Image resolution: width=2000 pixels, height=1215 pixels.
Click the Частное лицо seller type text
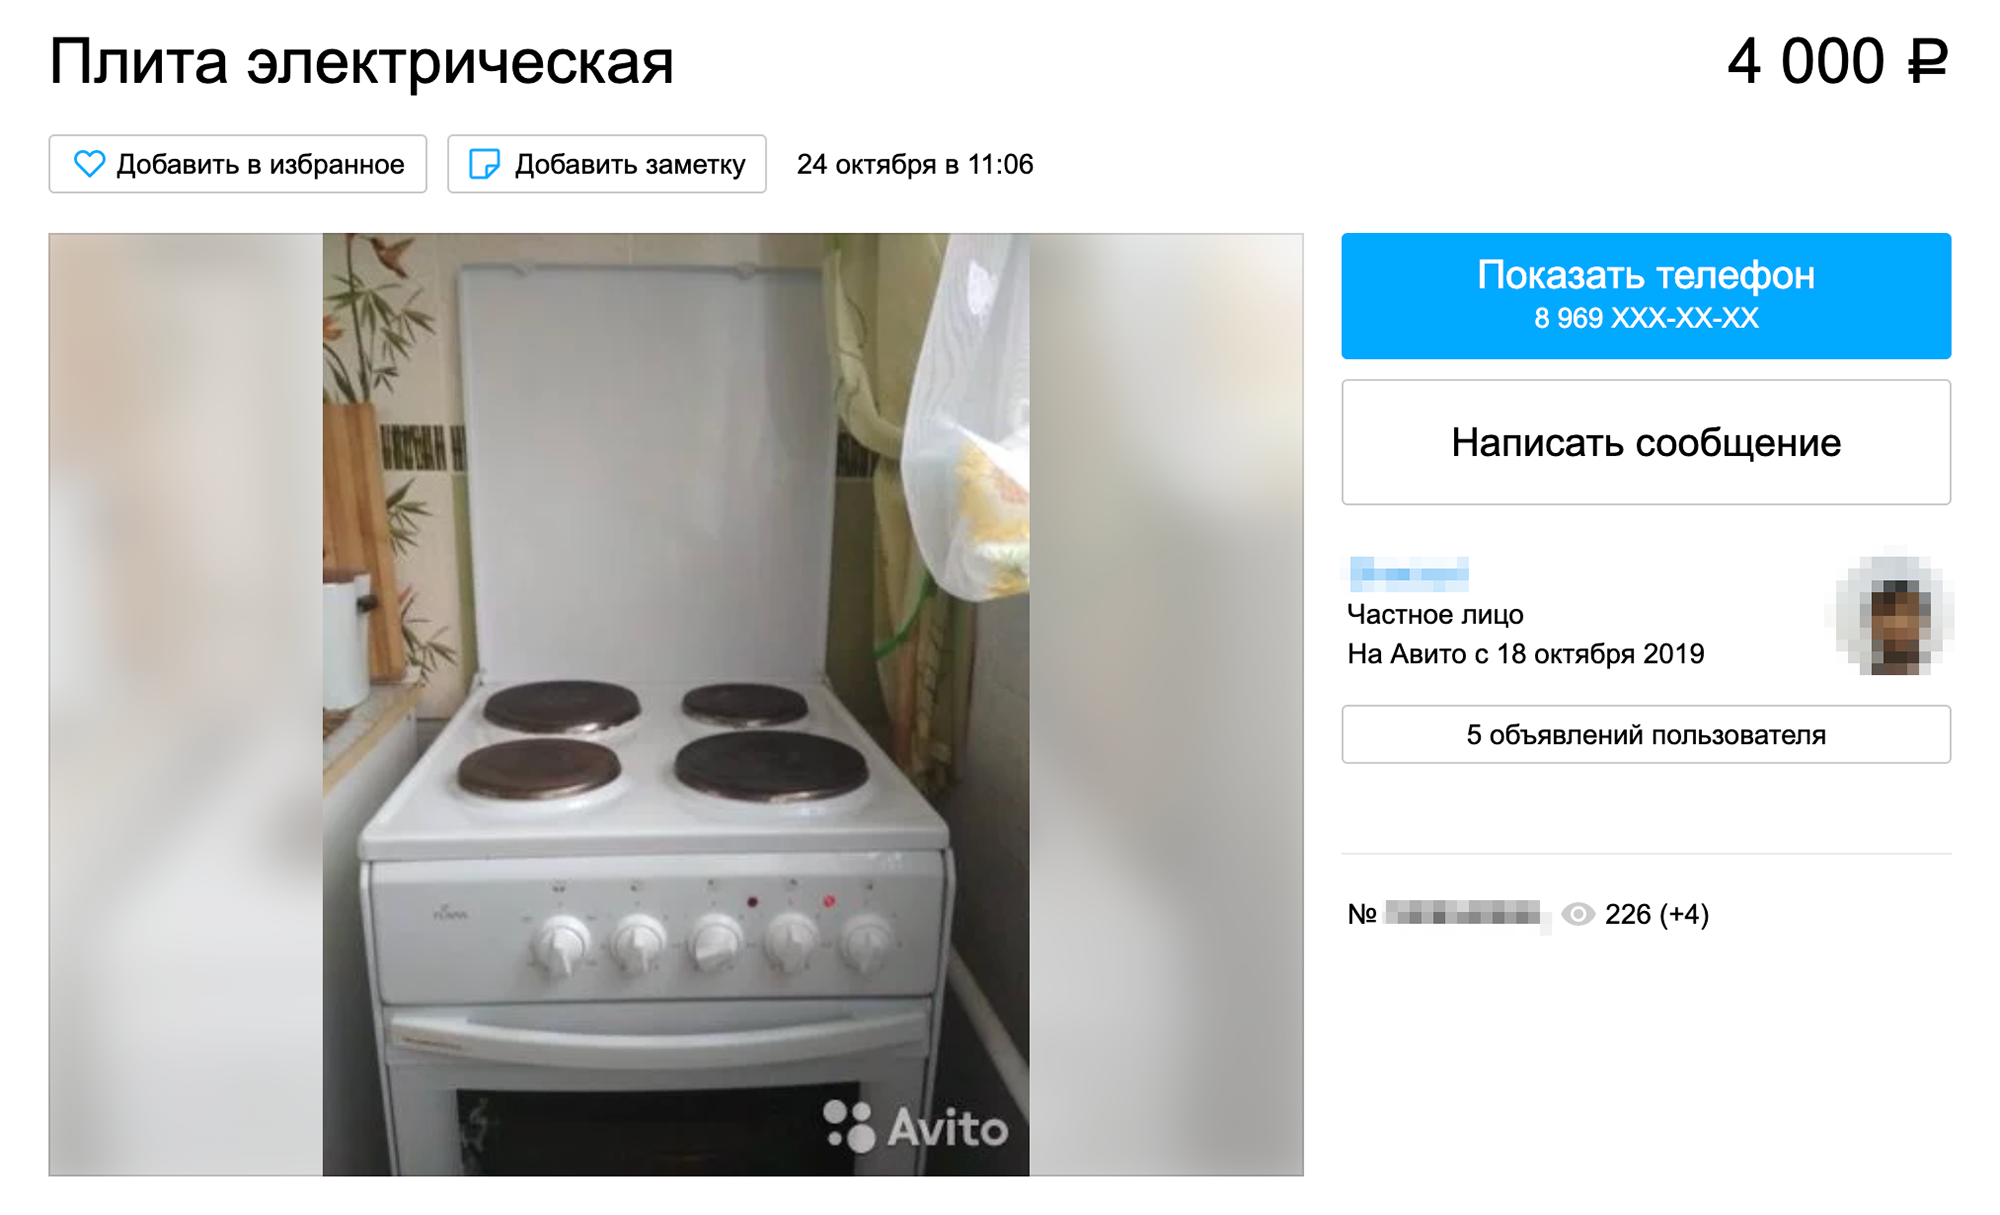pyautogui.click(x=1435, y=614)
